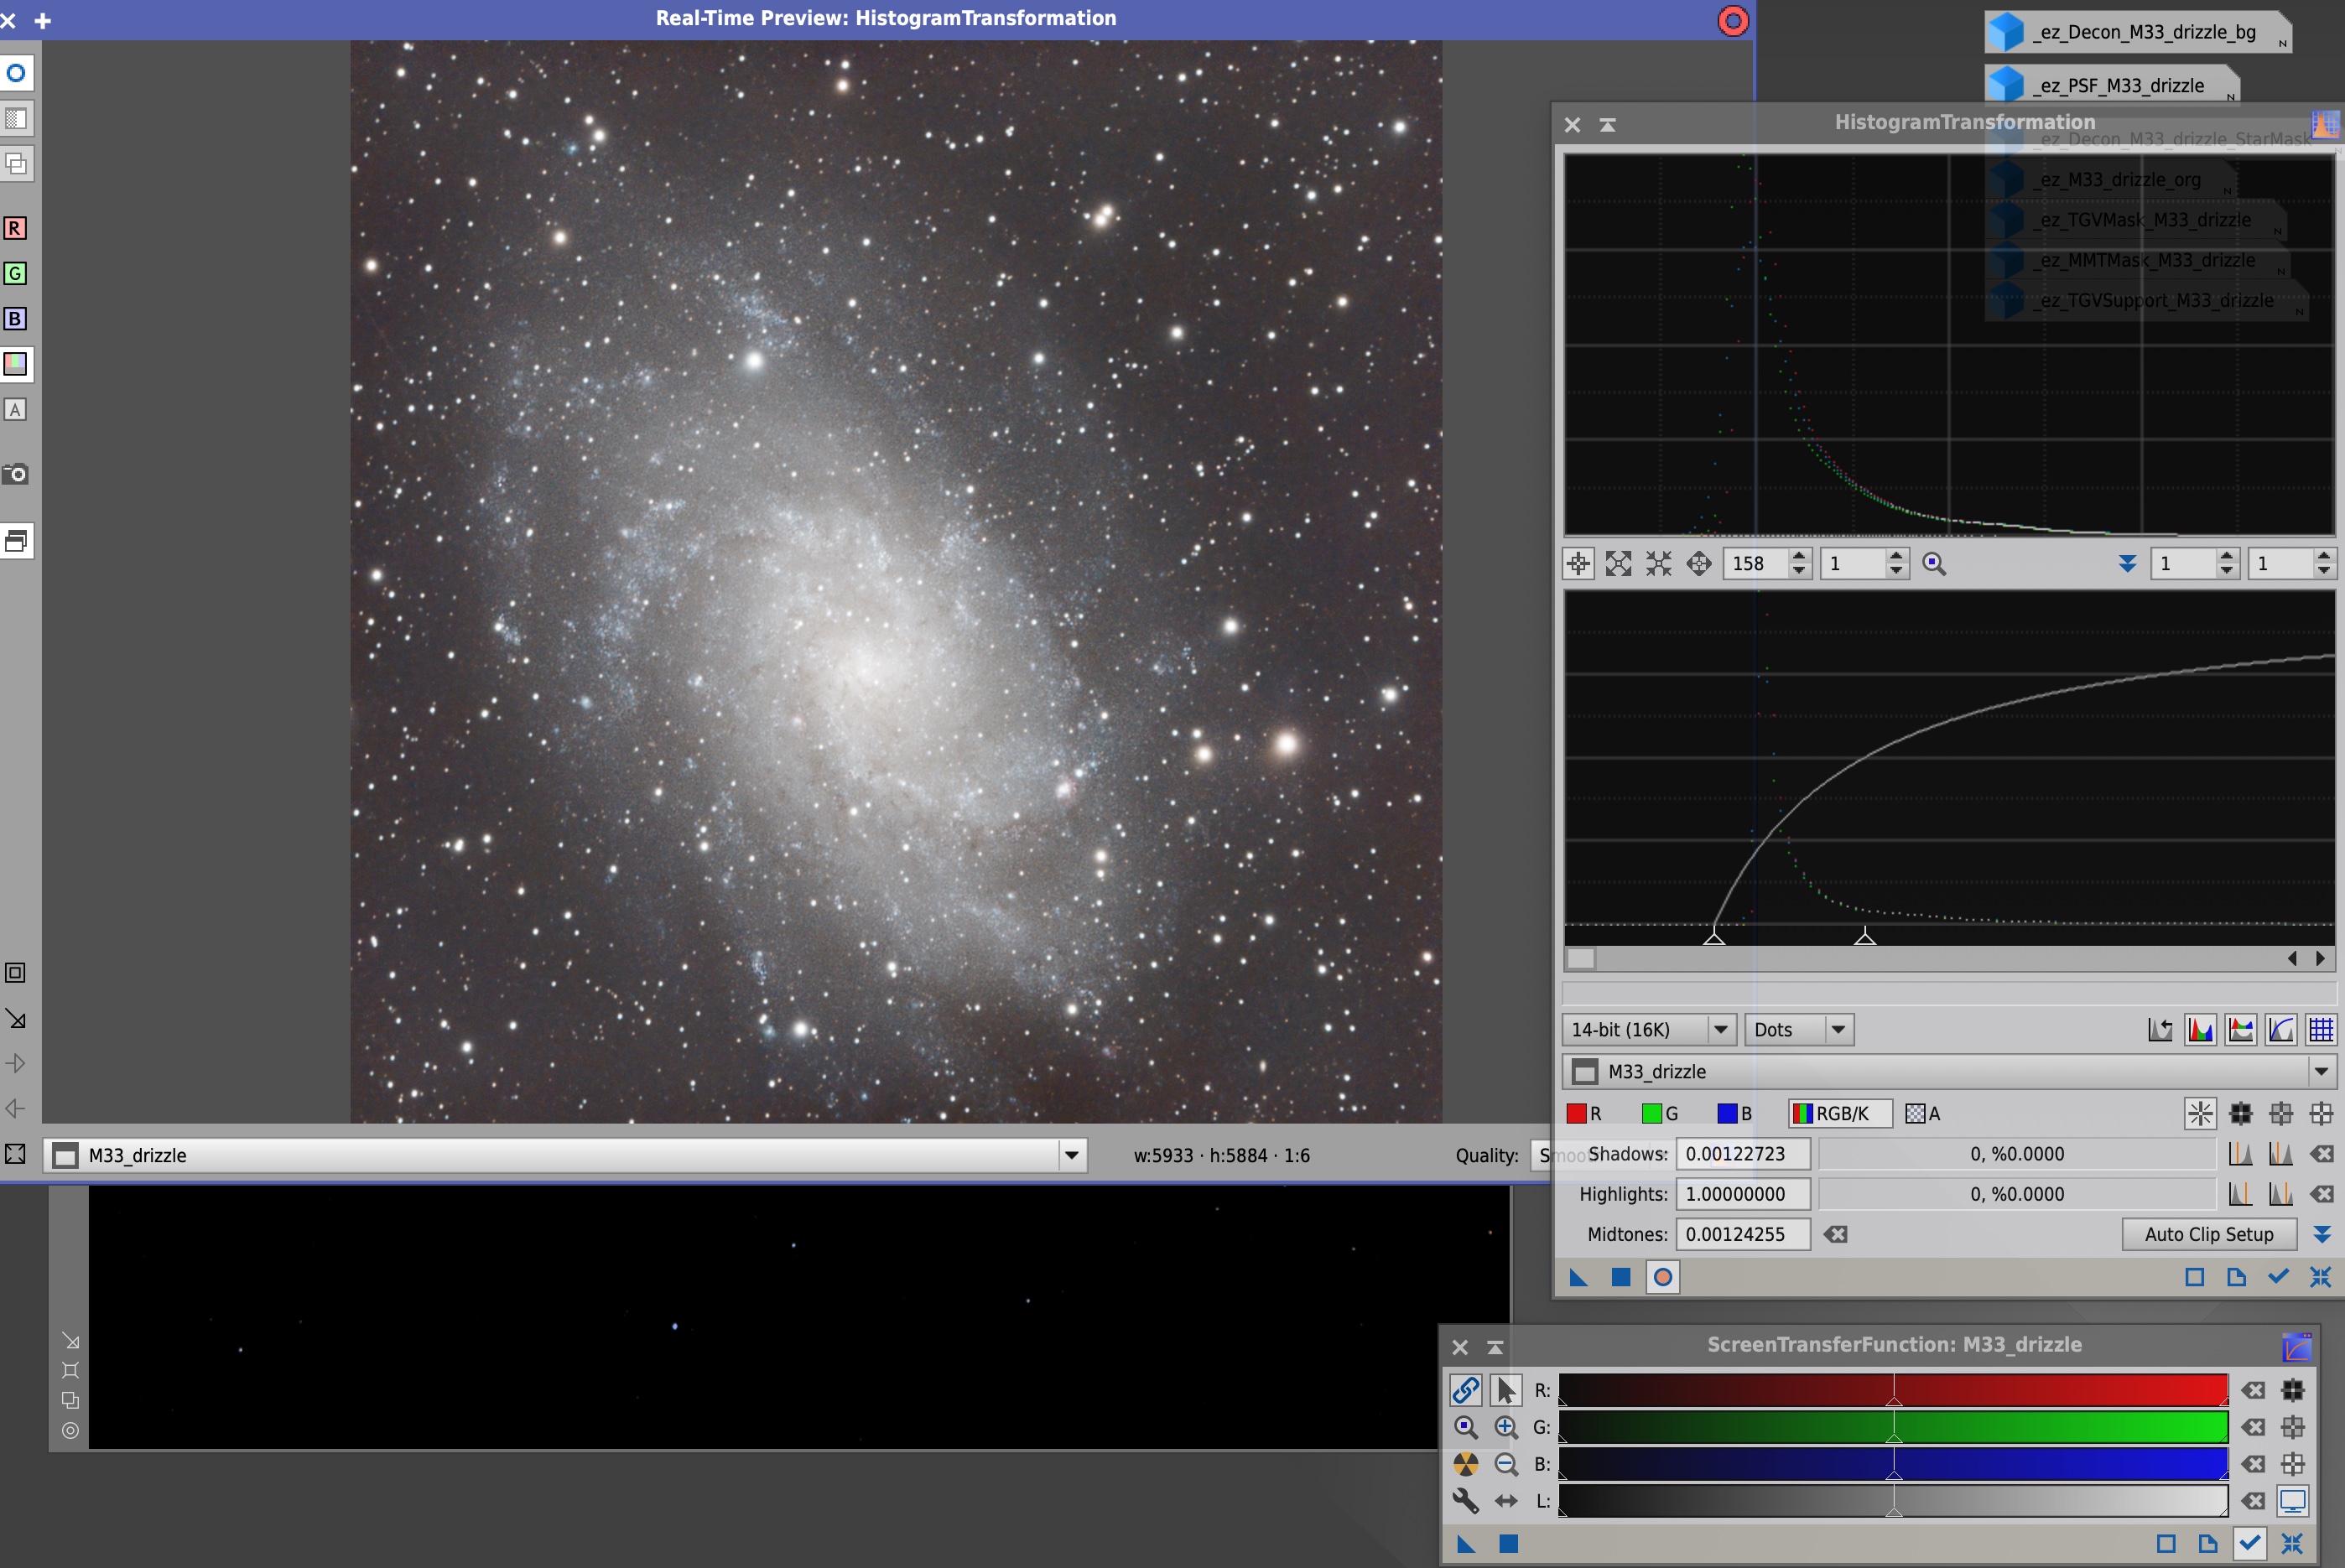Apply HistogramTransformation with the blue square button
The image size is (2345, 1568).
[x=1620, y=1277]
